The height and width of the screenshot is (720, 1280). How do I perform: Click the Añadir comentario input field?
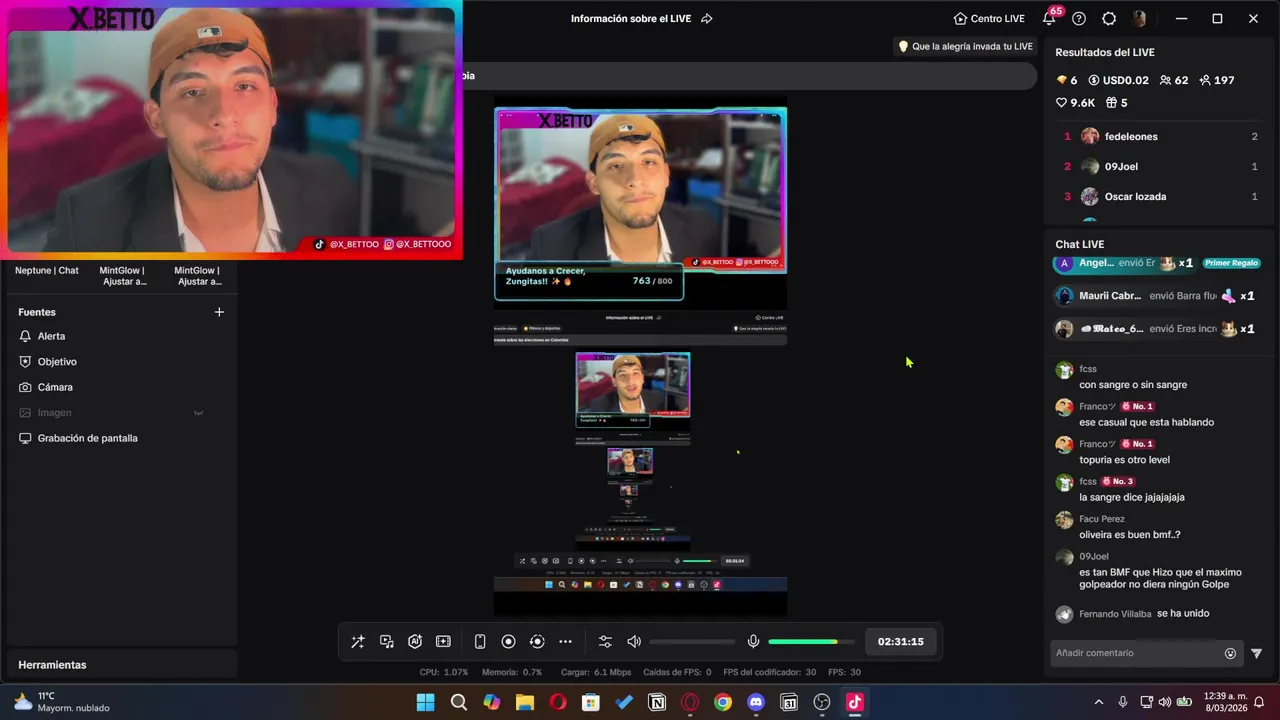point(1138,653)
